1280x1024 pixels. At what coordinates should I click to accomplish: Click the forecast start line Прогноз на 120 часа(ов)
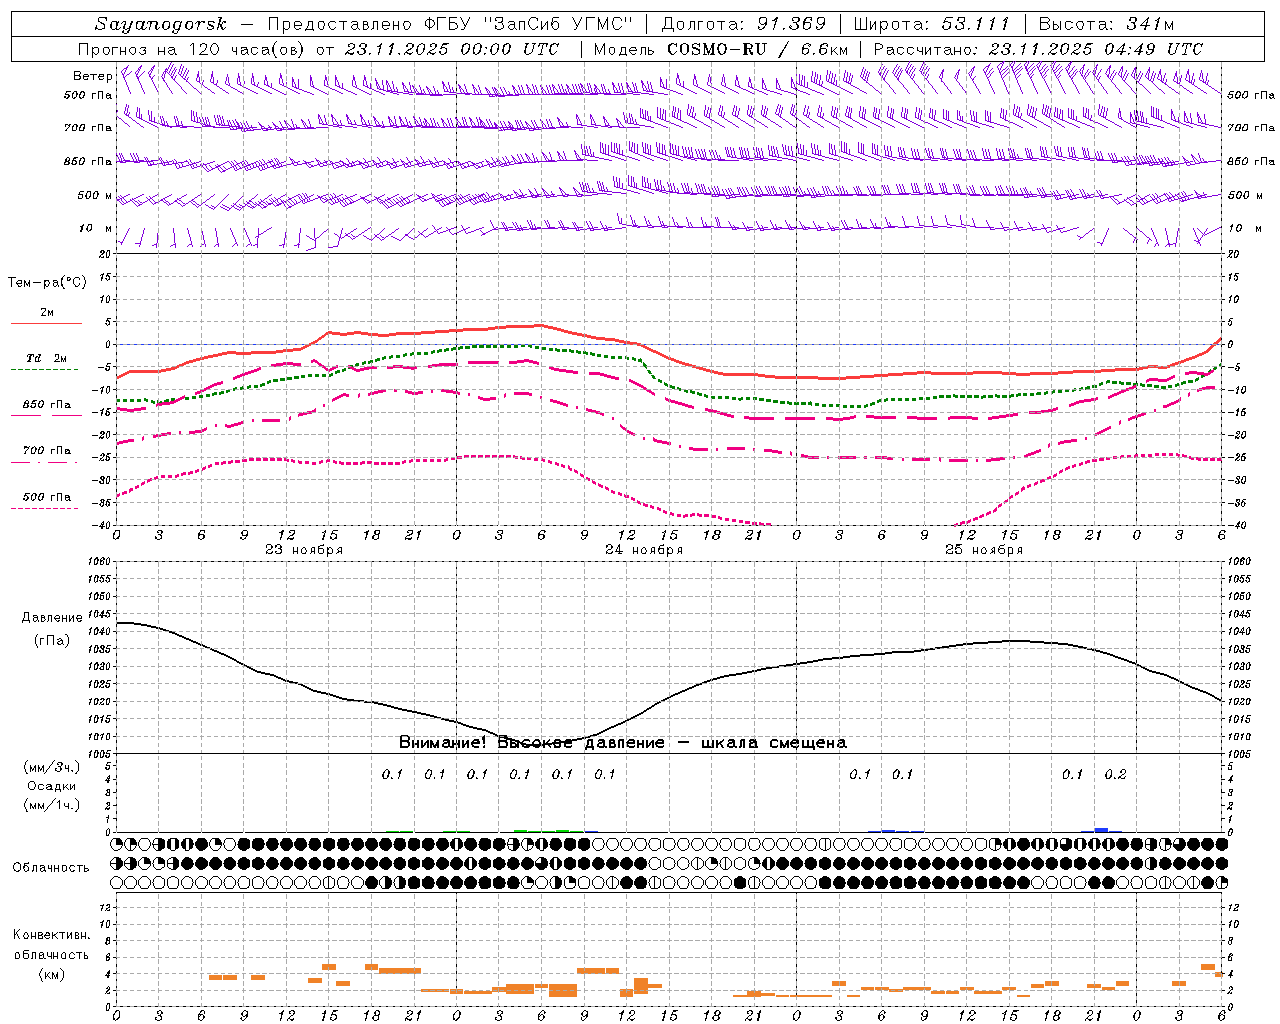click(x=192, y=49)
